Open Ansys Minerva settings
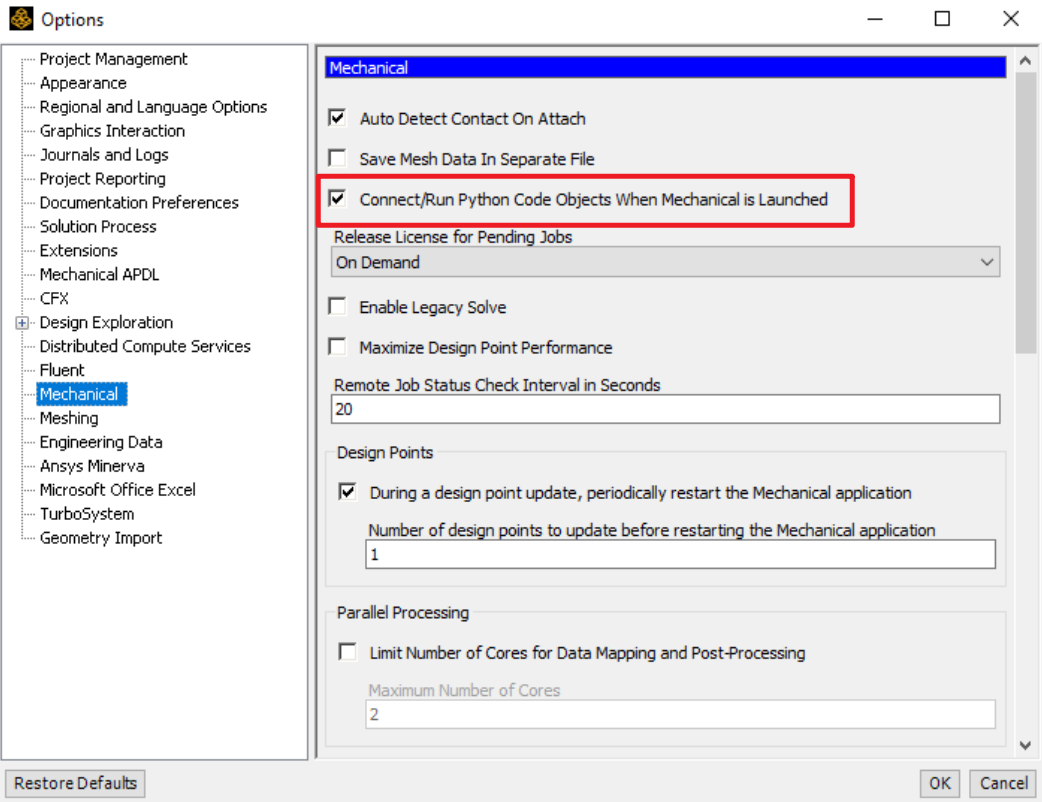Screen dimensions: 1042x802 92,466
